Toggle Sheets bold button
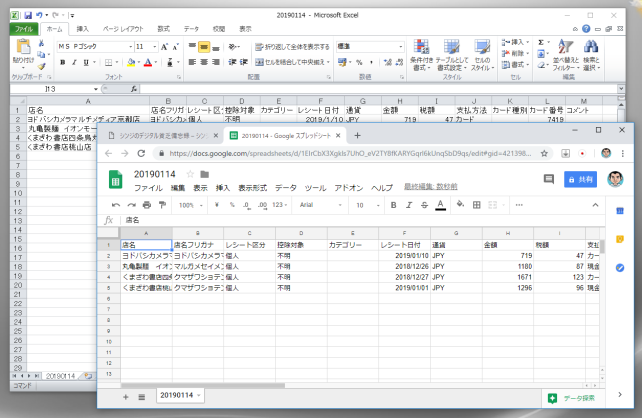 (x=393, y=205)
